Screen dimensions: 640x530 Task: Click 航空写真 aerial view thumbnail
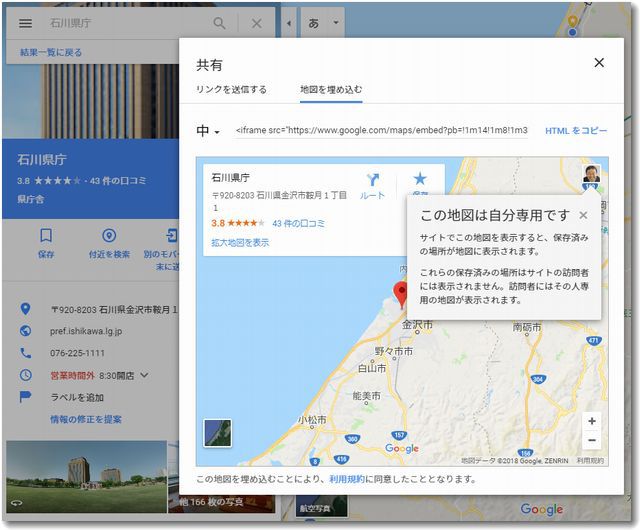point(322,506)
